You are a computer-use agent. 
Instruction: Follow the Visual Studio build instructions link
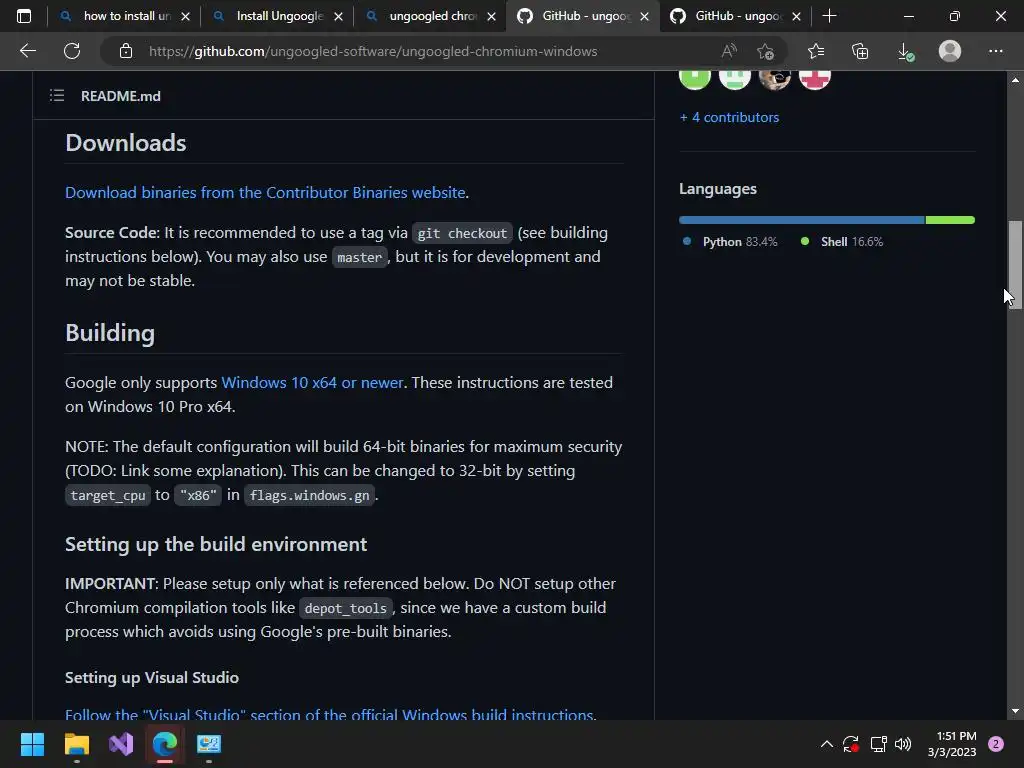pyautogui.click(x=330, y=714)
